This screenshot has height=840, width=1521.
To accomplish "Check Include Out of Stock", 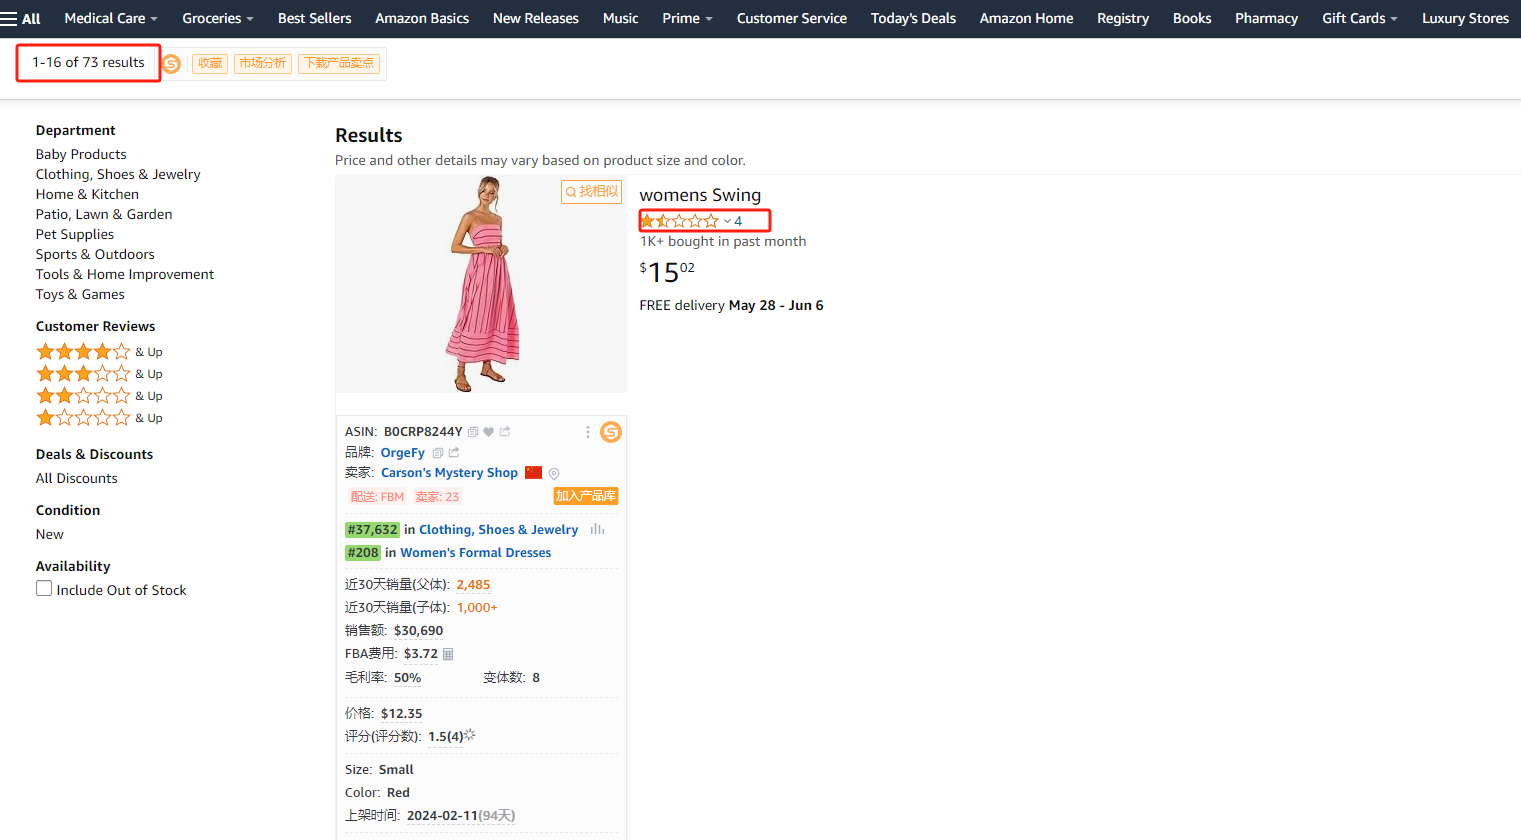I will (44, 589).
